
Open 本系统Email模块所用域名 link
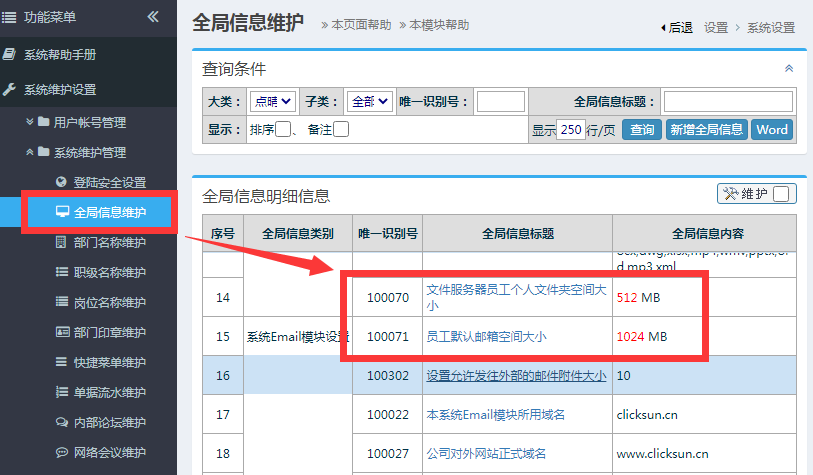(496, 414)
